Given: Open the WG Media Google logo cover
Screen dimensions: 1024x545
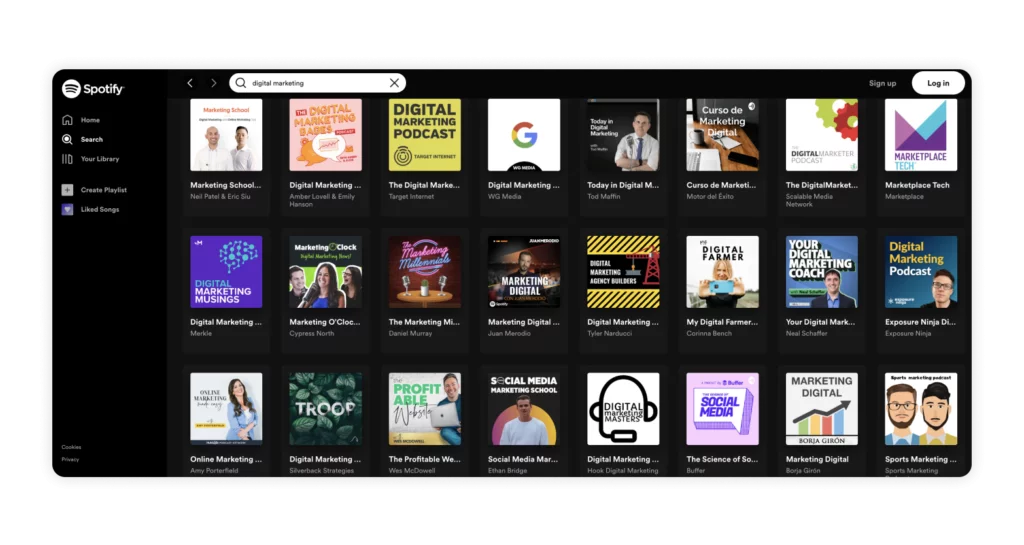Looking at the screenshot, I should (524, 135).
